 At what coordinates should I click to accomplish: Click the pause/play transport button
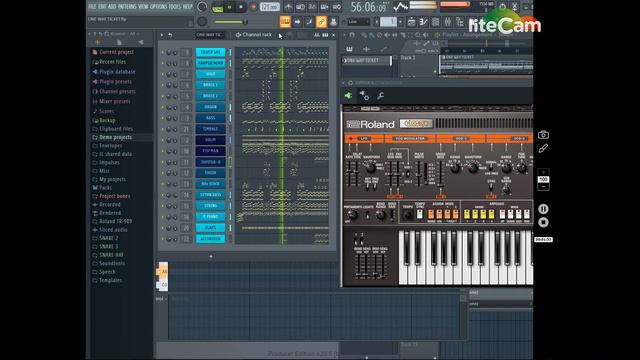229,7
